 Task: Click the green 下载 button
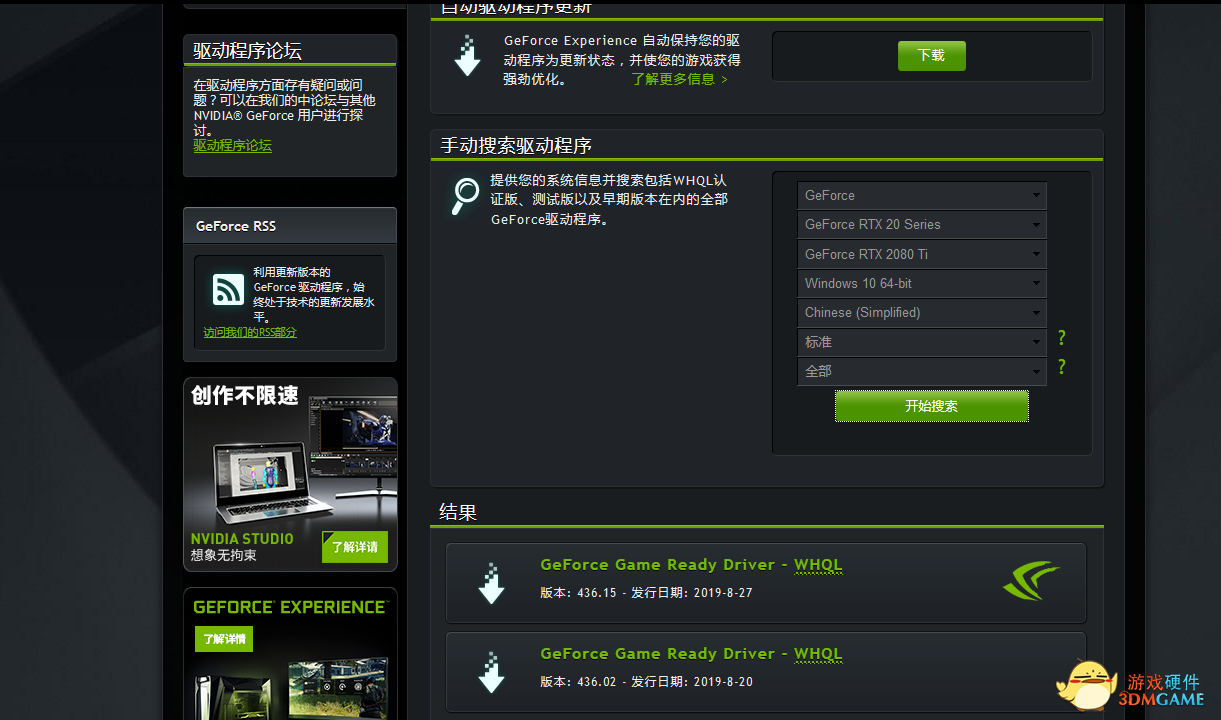tap(932, 56)
